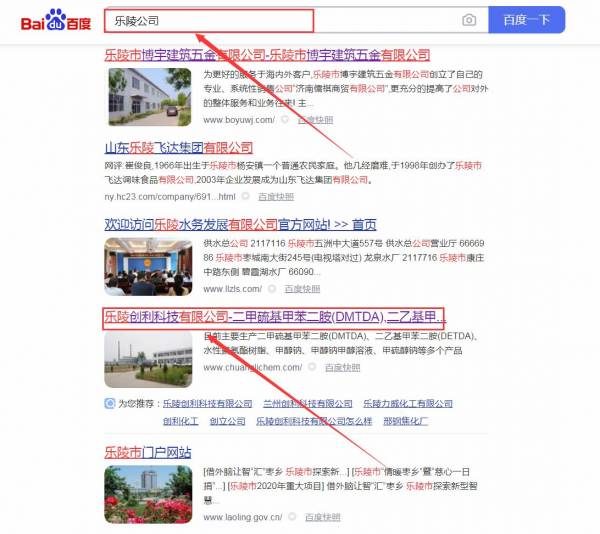Select recommended search 乐陵力威化工有限公司

[407, 403]
